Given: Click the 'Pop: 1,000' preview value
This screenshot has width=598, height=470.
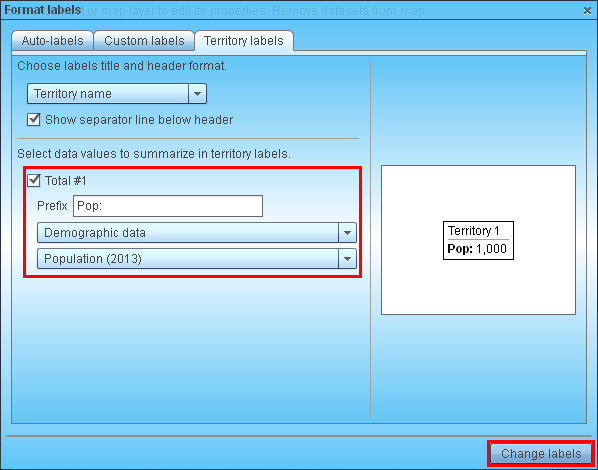Looking at the screenshot, I should pos(477,249).
